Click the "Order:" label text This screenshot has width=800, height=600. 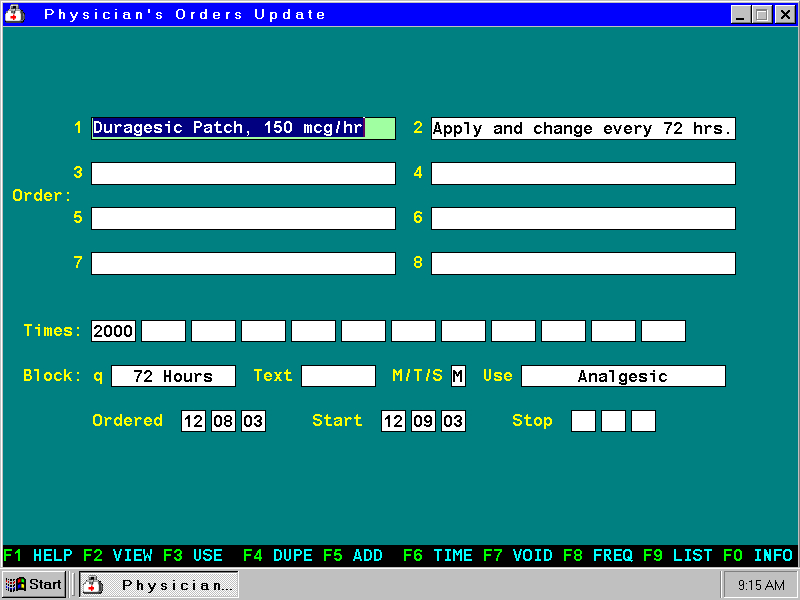(x=42, y=195)
